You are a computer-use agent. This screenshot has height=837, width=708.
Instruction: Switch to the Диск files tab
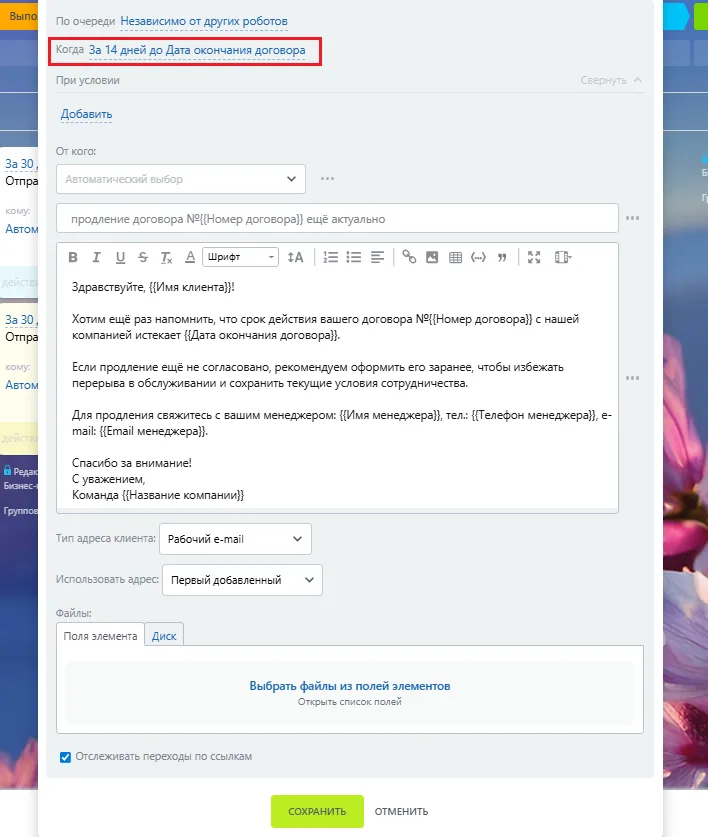[x=164, y=636]
